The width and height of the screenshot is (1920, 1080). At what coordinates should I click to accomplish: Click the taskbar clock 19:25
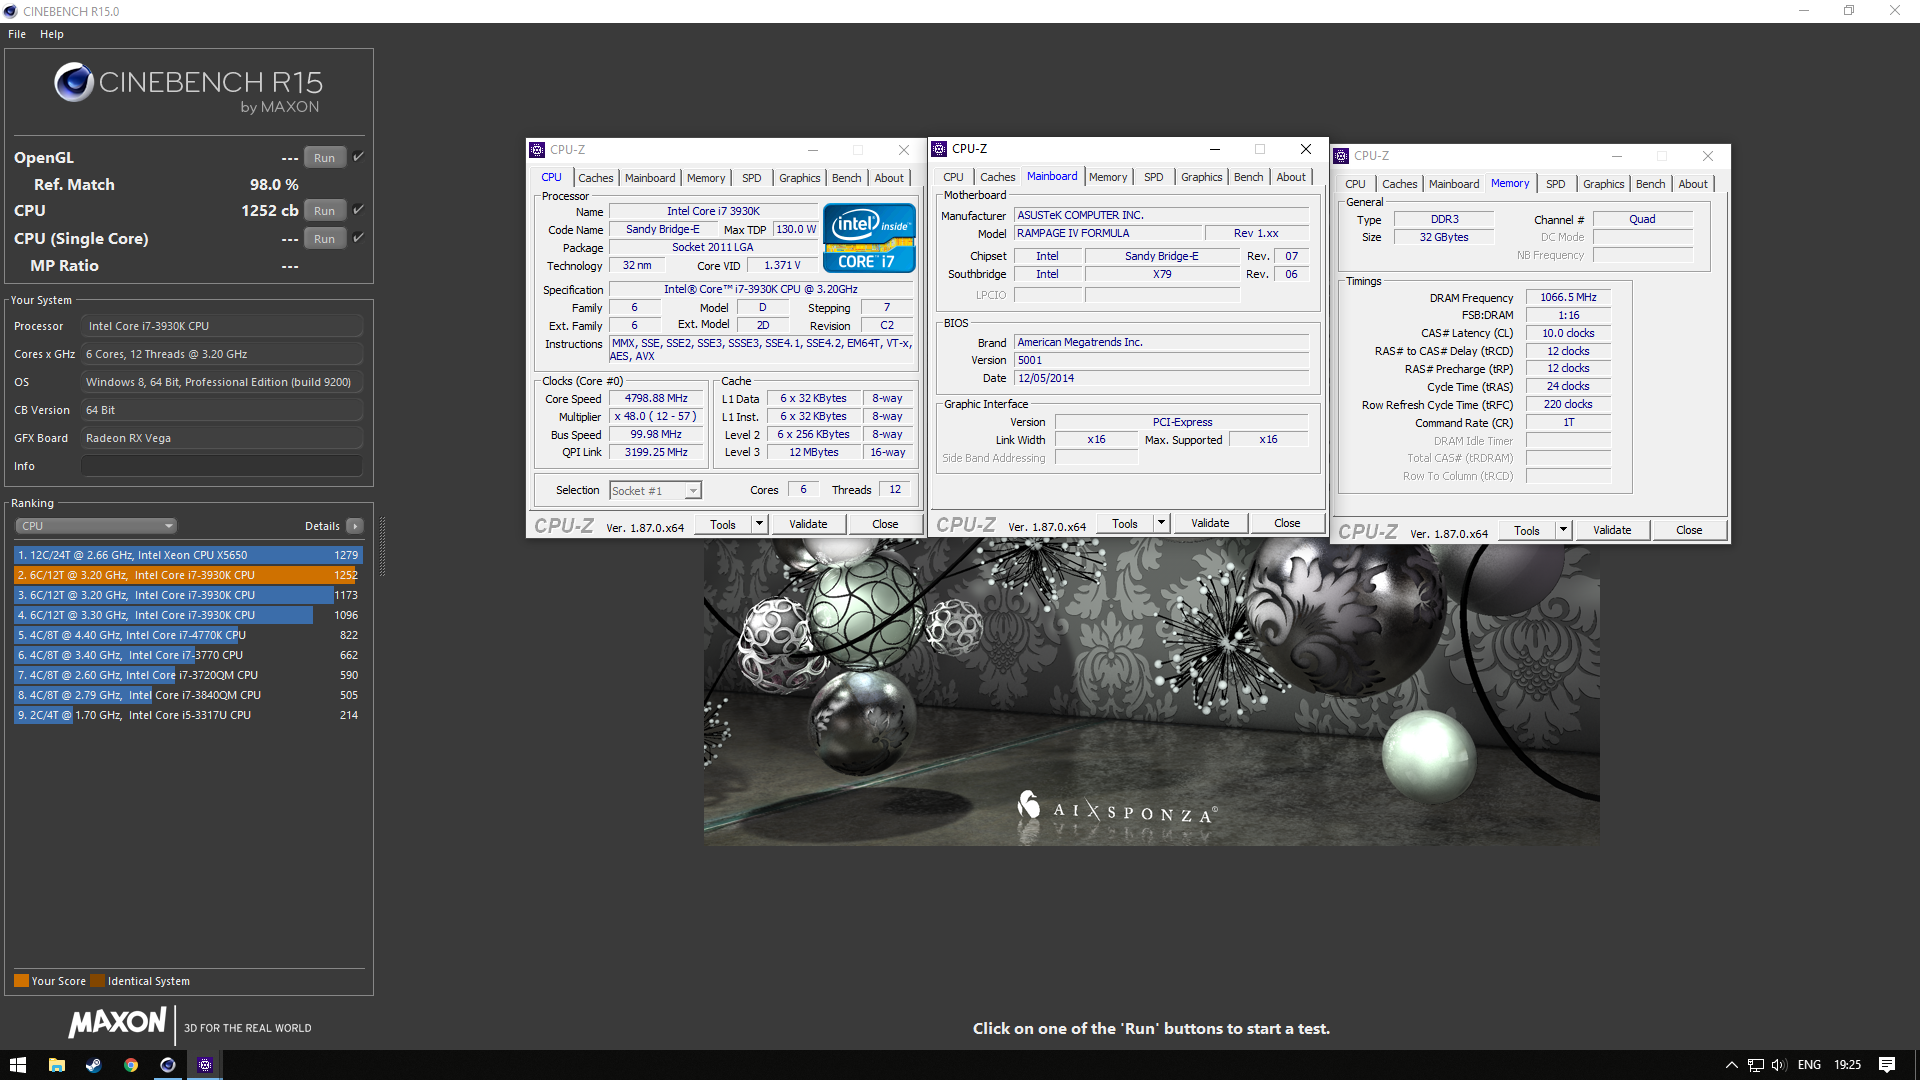tap(1847, 1065)
